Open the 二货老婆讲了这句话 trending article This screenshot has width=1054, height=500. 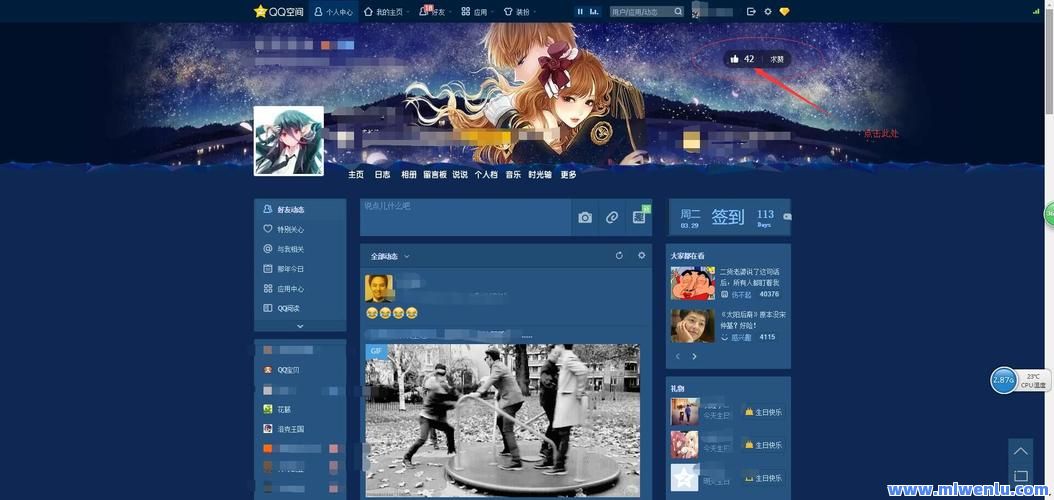coord(749,276)
